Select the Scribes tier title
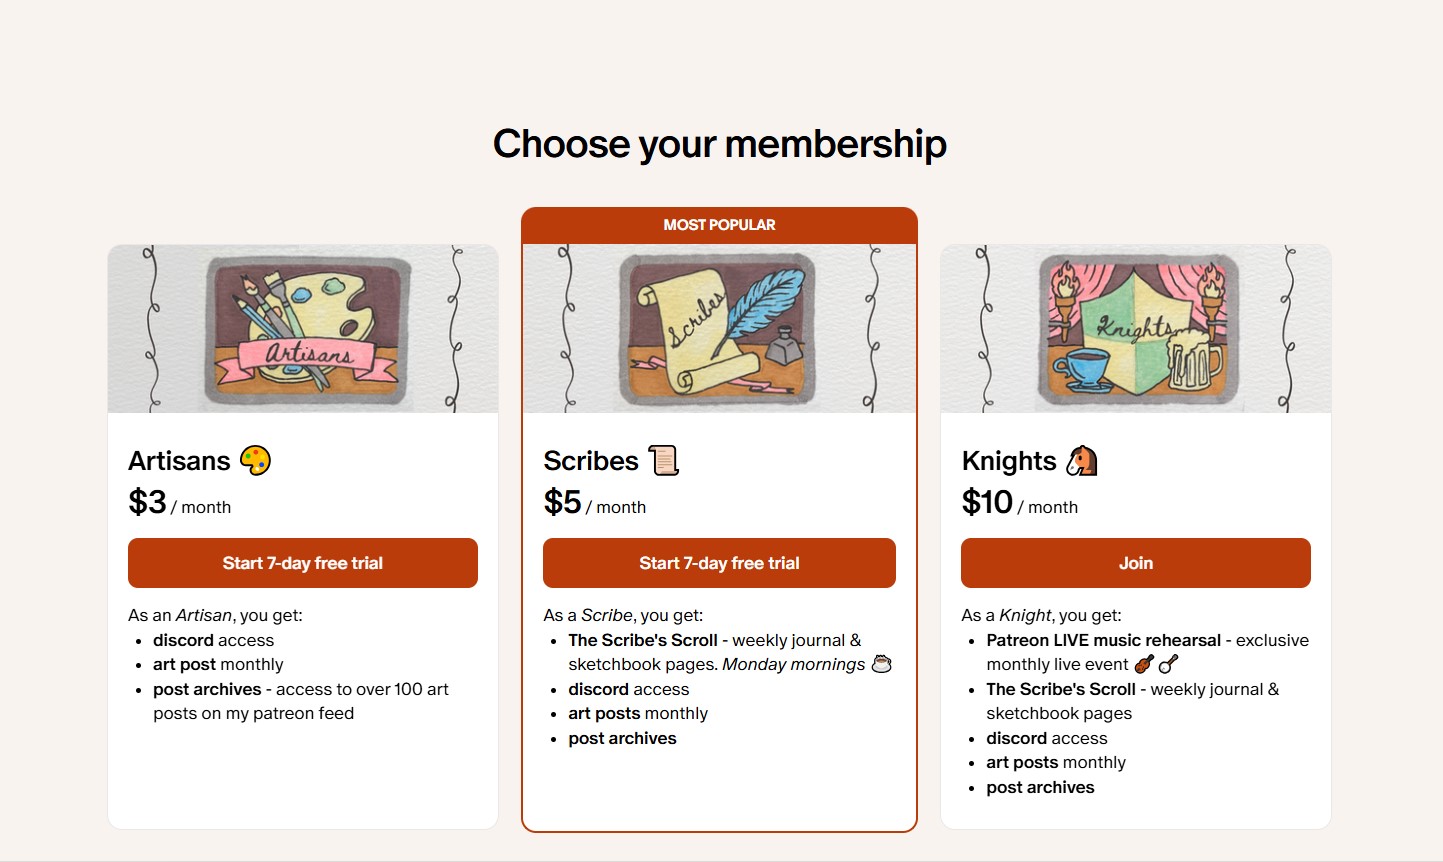 tap(591, 461)
